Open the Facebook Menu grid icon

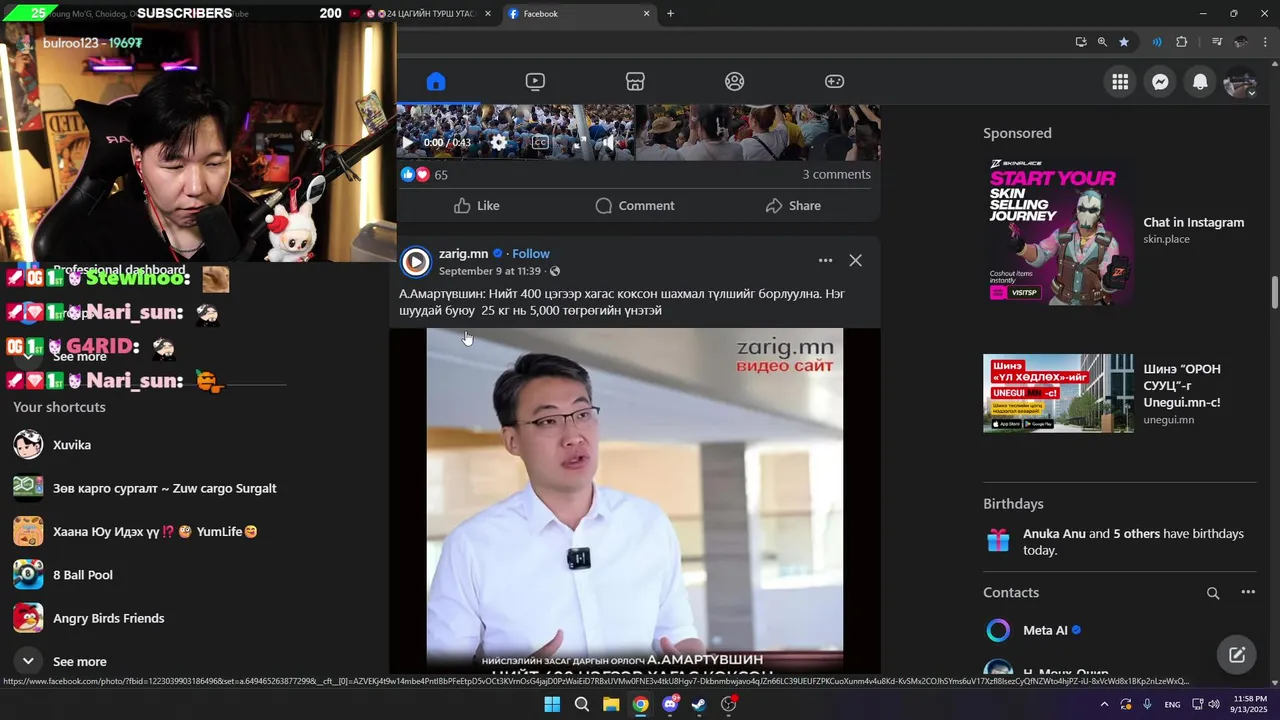1120,83
